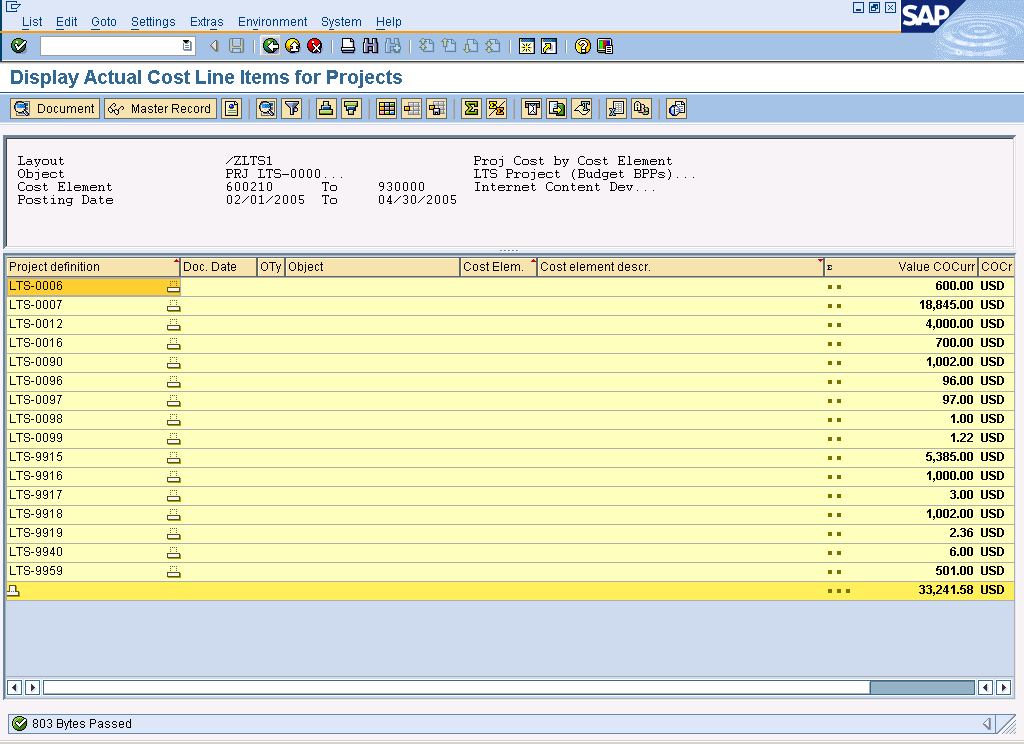Screen dimensions: 1024x744
Task: Click the Save Layout icon
Action: [436, 108]
